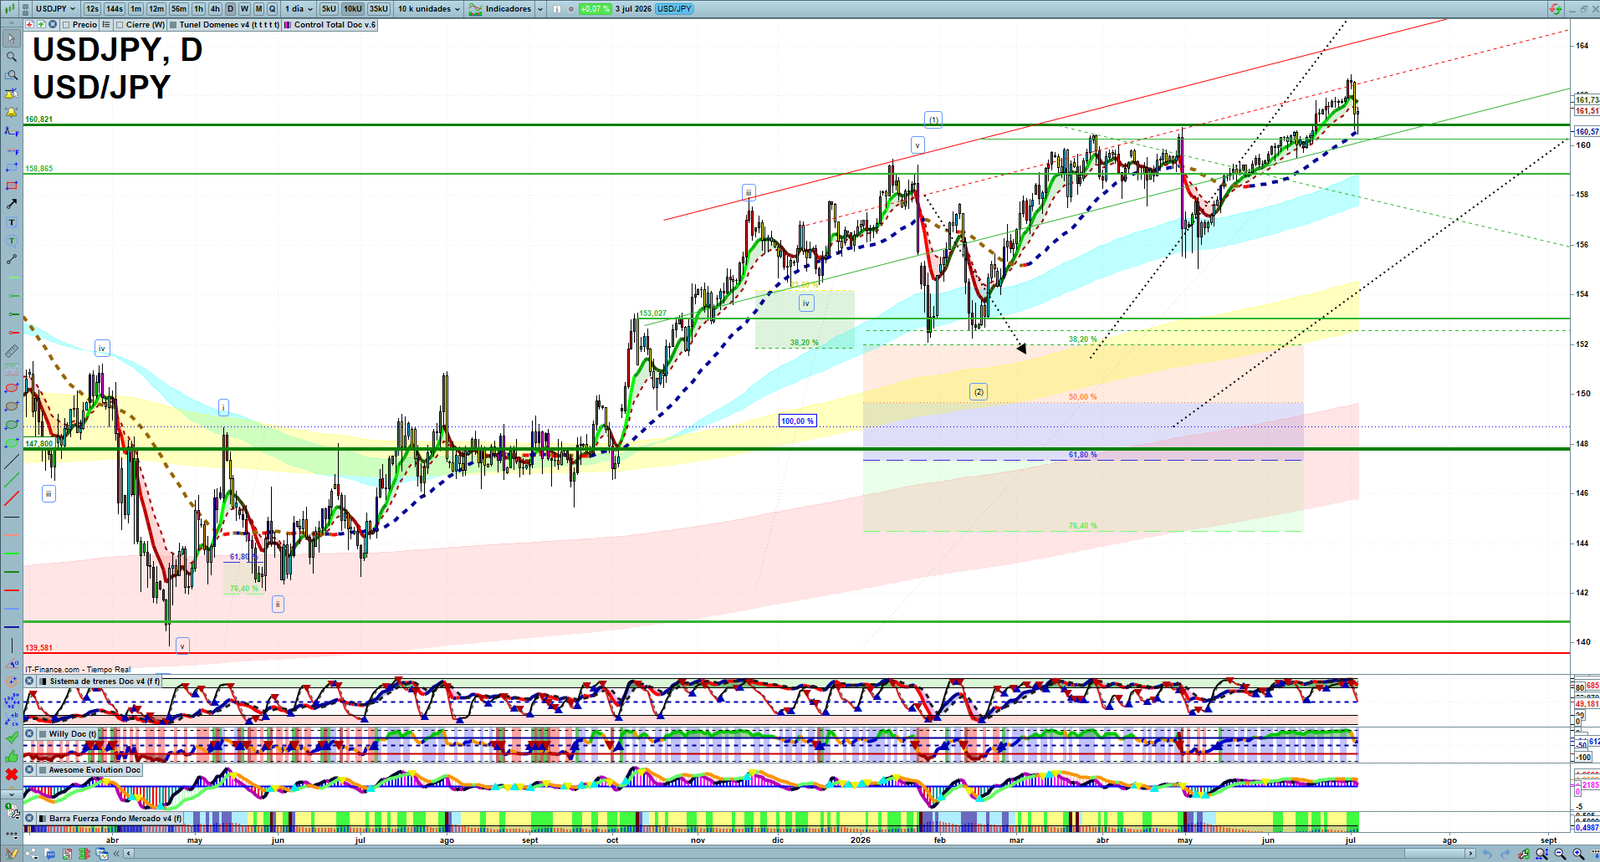Select the blue rectangle drawing tool
1600x862 pixels.
point(11,167)
